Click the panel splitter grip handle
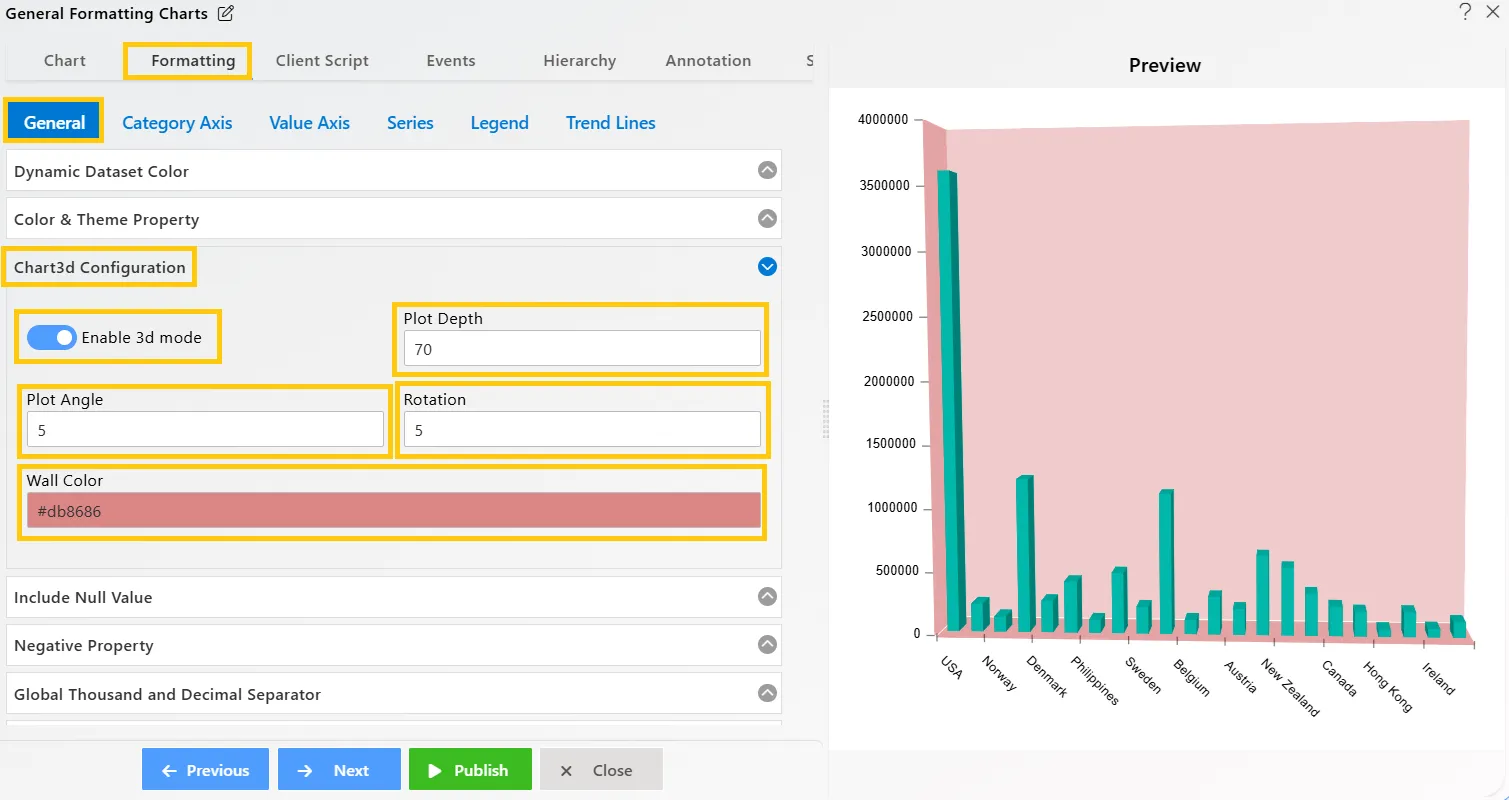 coord(826,419)
